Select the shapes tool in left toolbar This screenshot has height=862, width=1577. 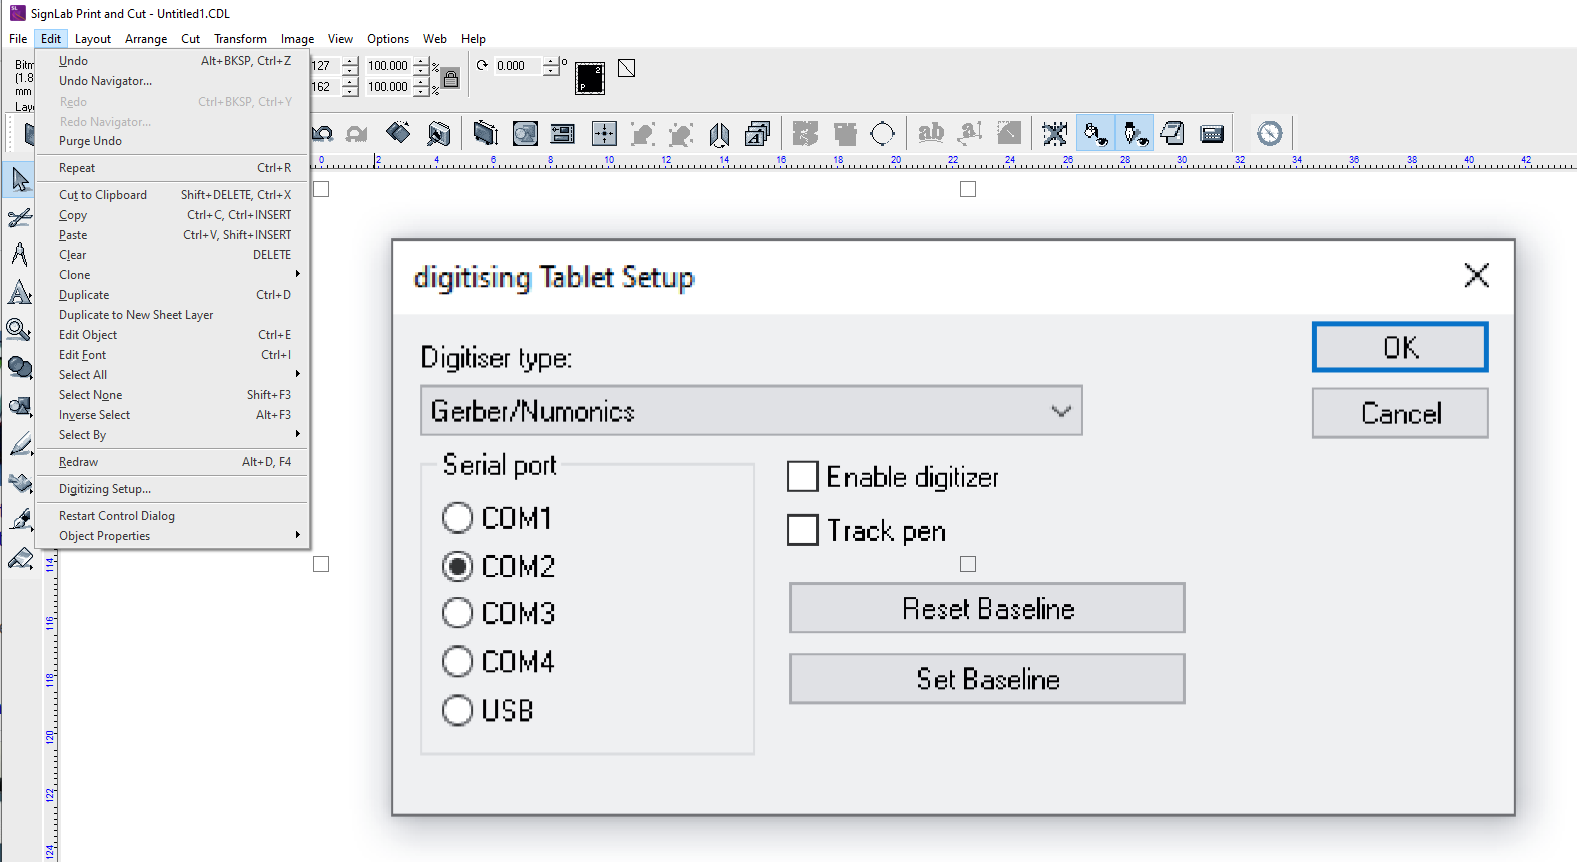pyautogui.click(x=20, y=406)
